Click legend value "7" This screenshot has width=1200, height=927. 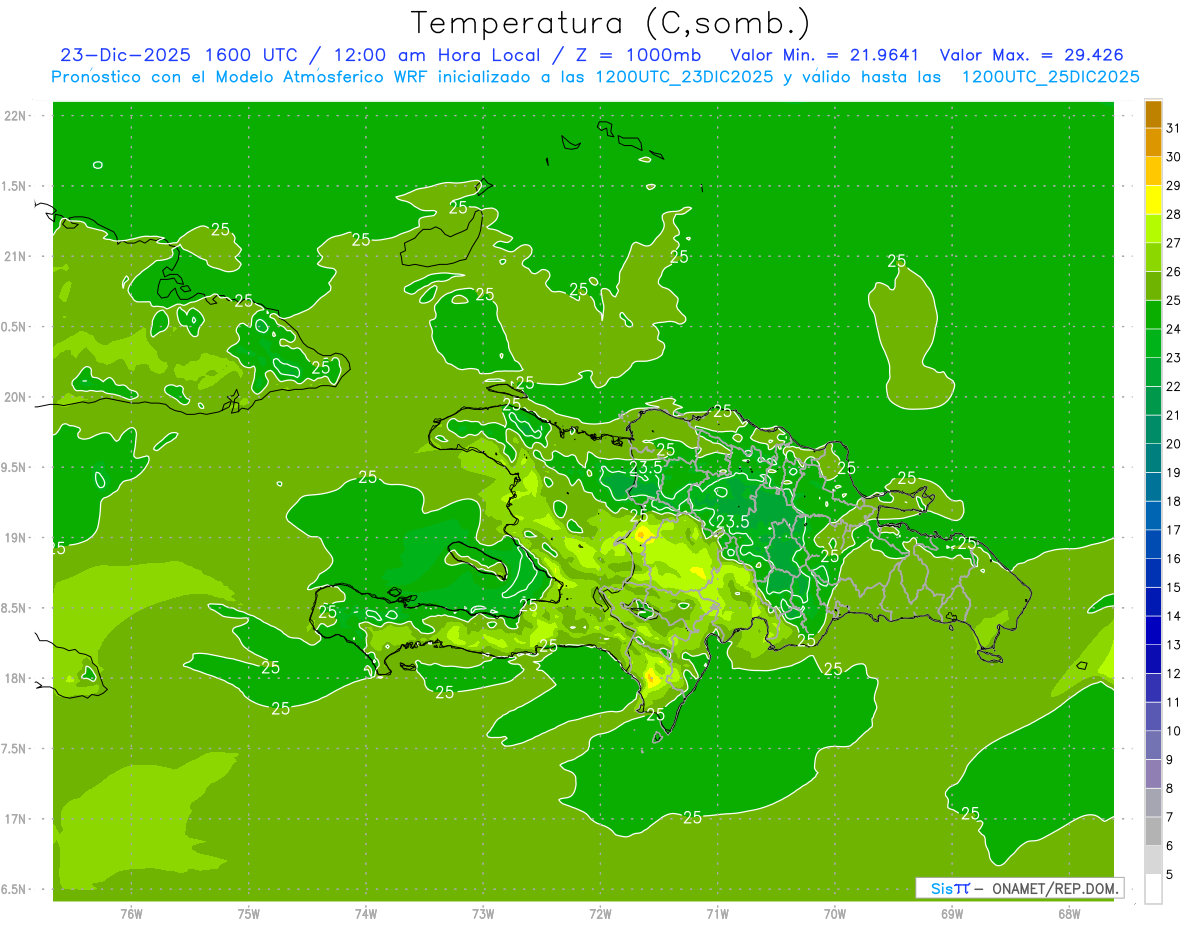pyautogui.click(x=1170, y=817)
